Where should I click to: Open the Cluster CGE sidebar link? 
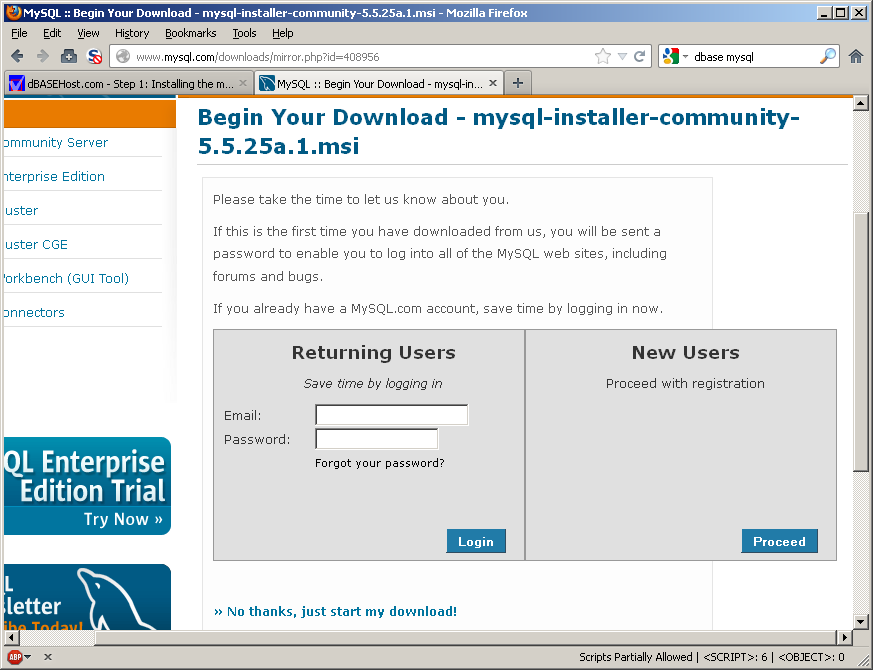[x=36, y=244]
